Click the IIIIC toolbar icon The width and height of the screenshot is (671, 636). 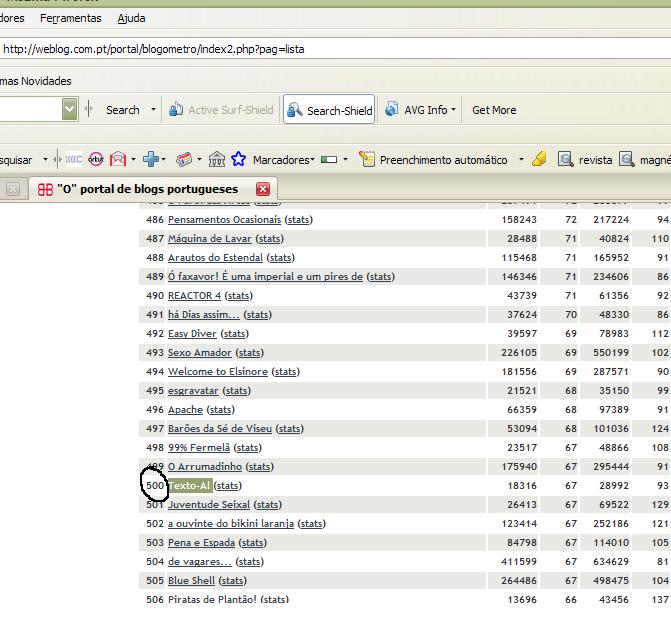[x=74, y=160]
